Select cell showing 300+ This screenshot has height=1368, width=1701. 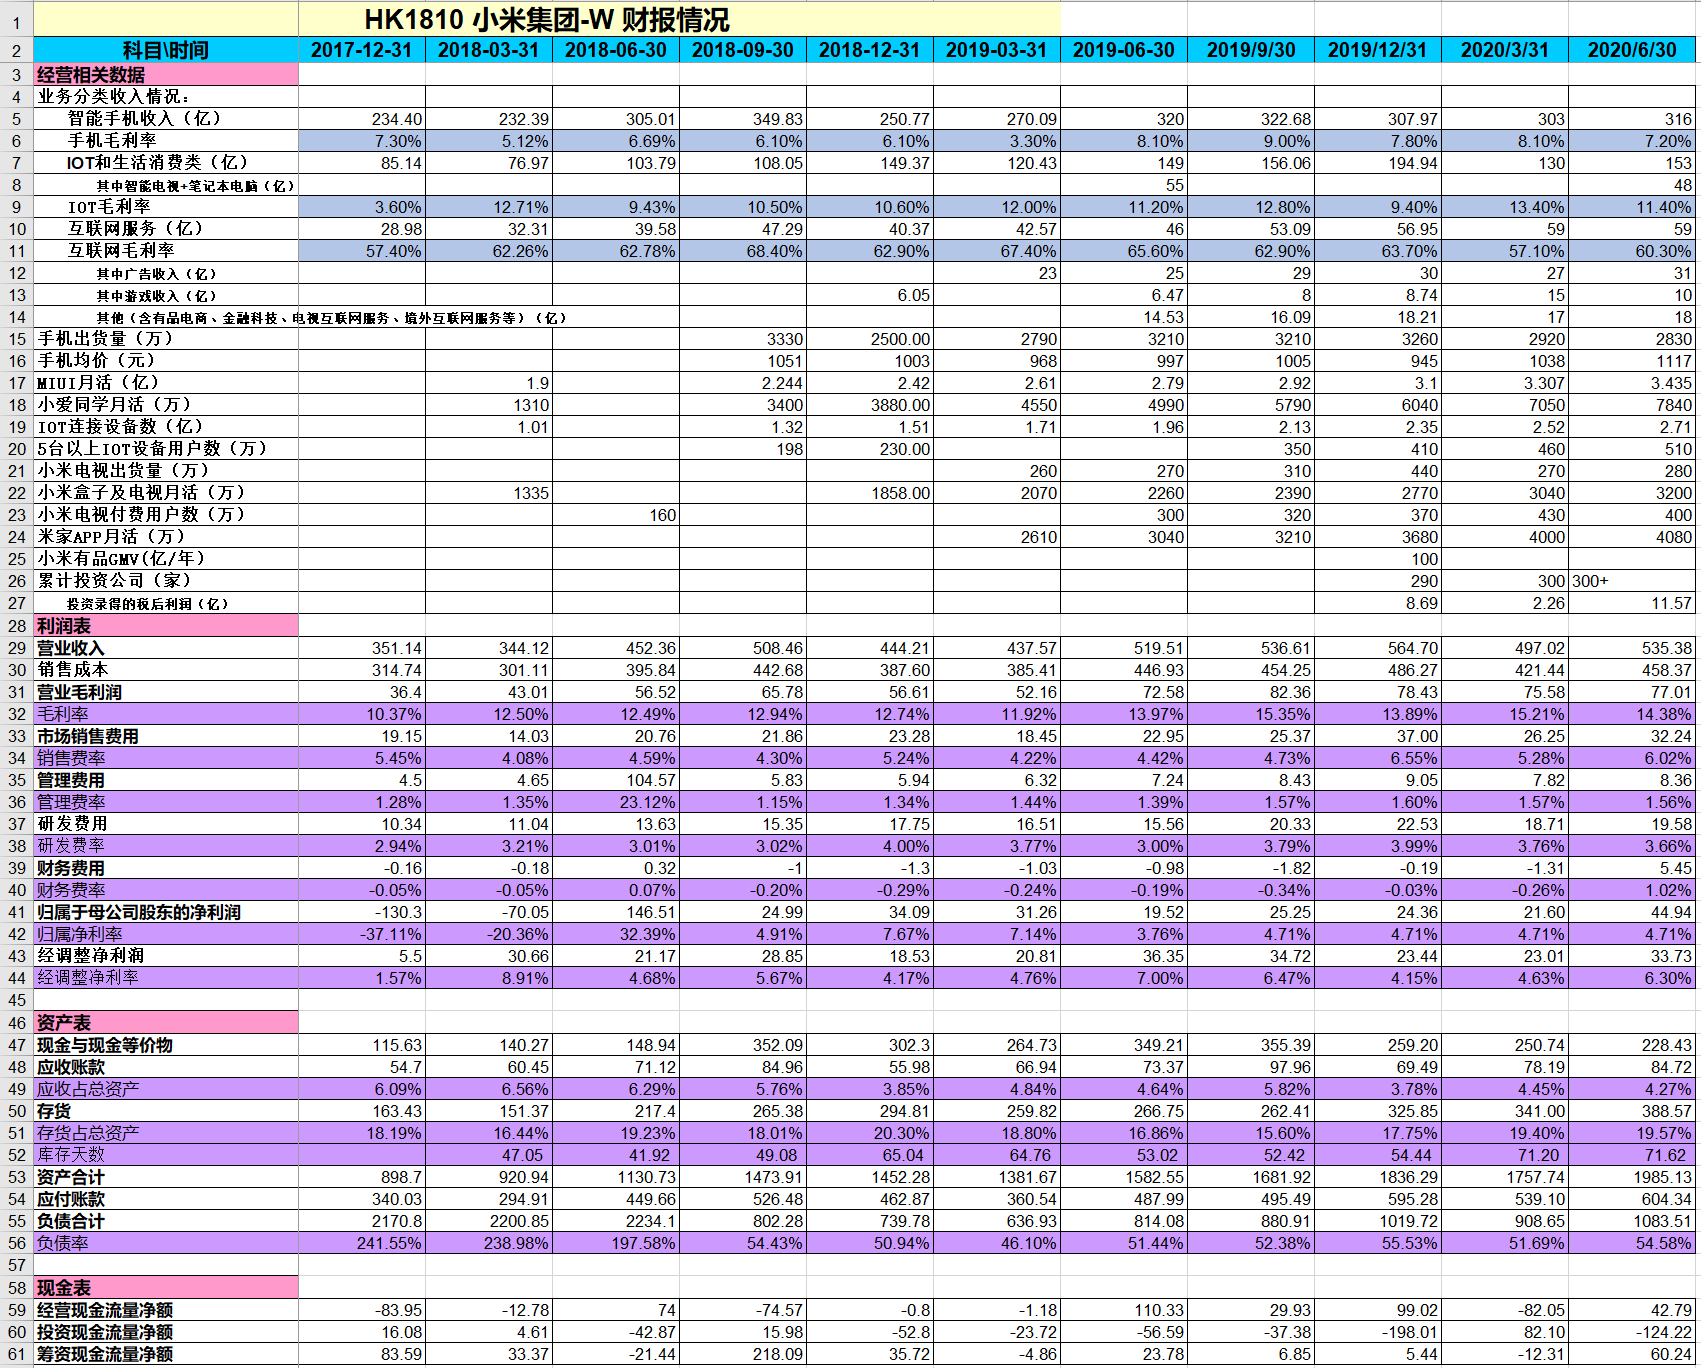(x=1632, y=581)
